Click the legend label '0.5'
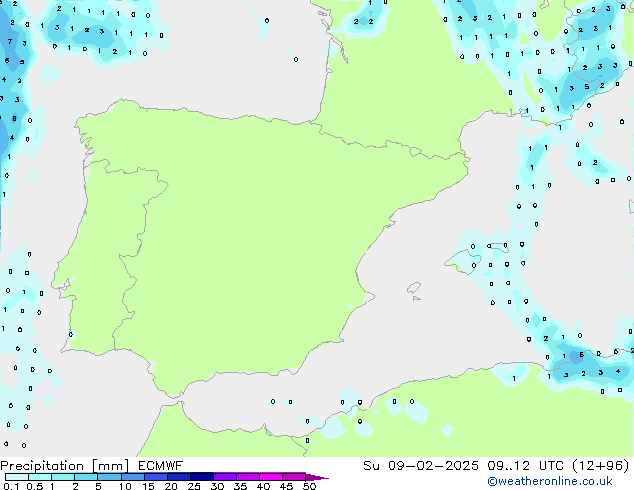 [35, 486]
